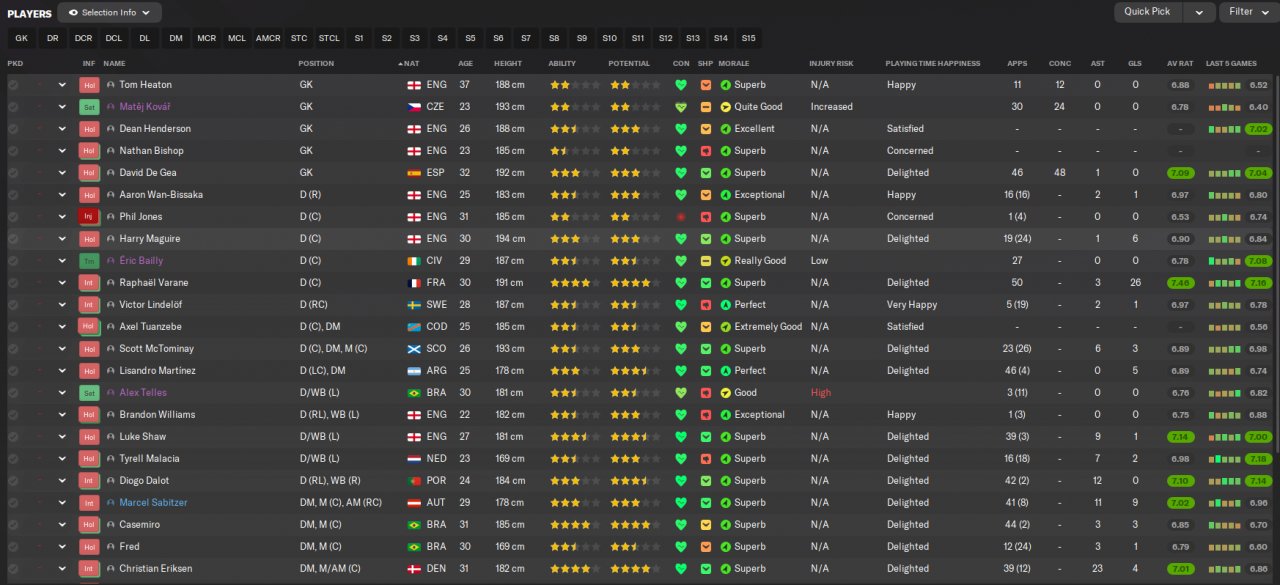Expand row chevron for Tyrell Malacia
Image resolution: width=1280 pixels, height=585 pixels.
click(62, 459)
